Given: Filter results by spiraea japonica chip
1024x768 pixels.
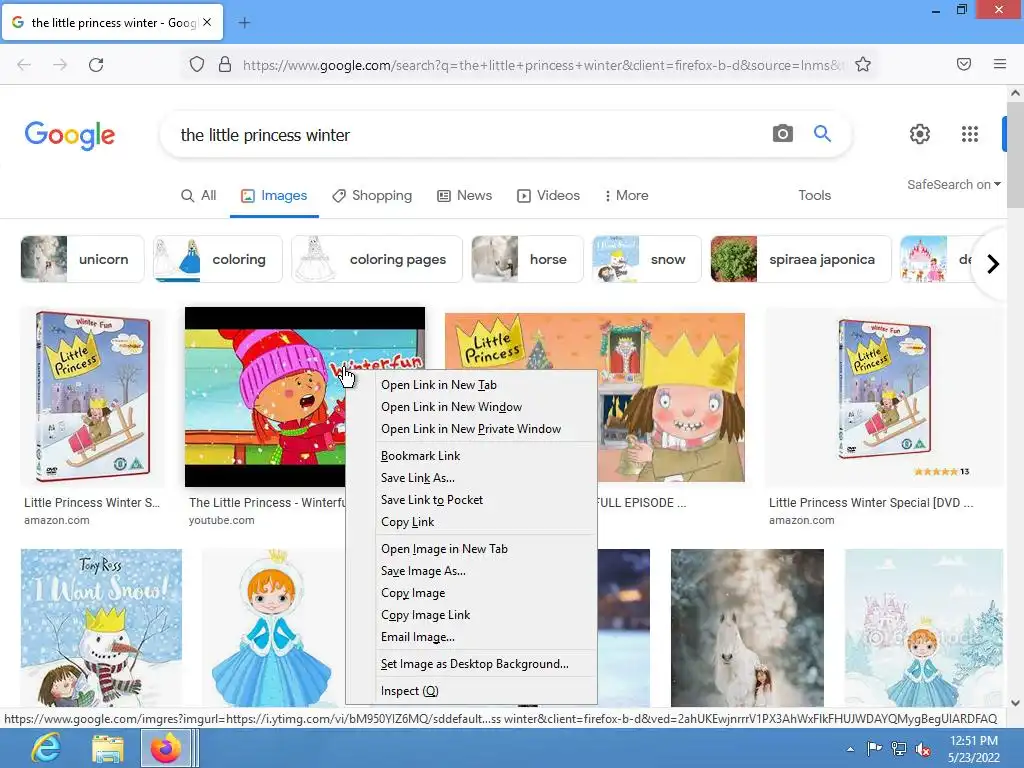Looking at the screenshot, I should [801, 259].
